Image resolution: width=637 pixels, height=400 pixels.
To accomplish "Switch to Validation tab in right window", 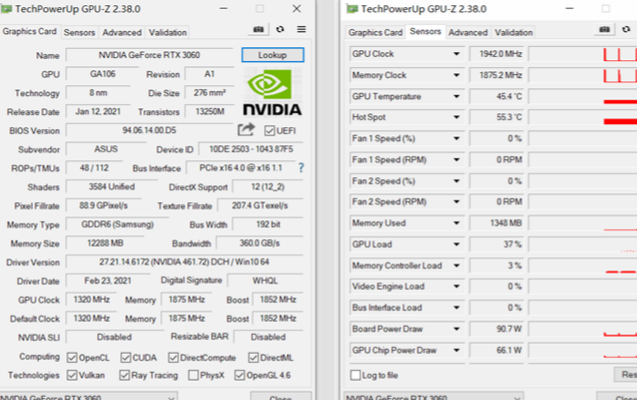I will (x=514, y=32).
